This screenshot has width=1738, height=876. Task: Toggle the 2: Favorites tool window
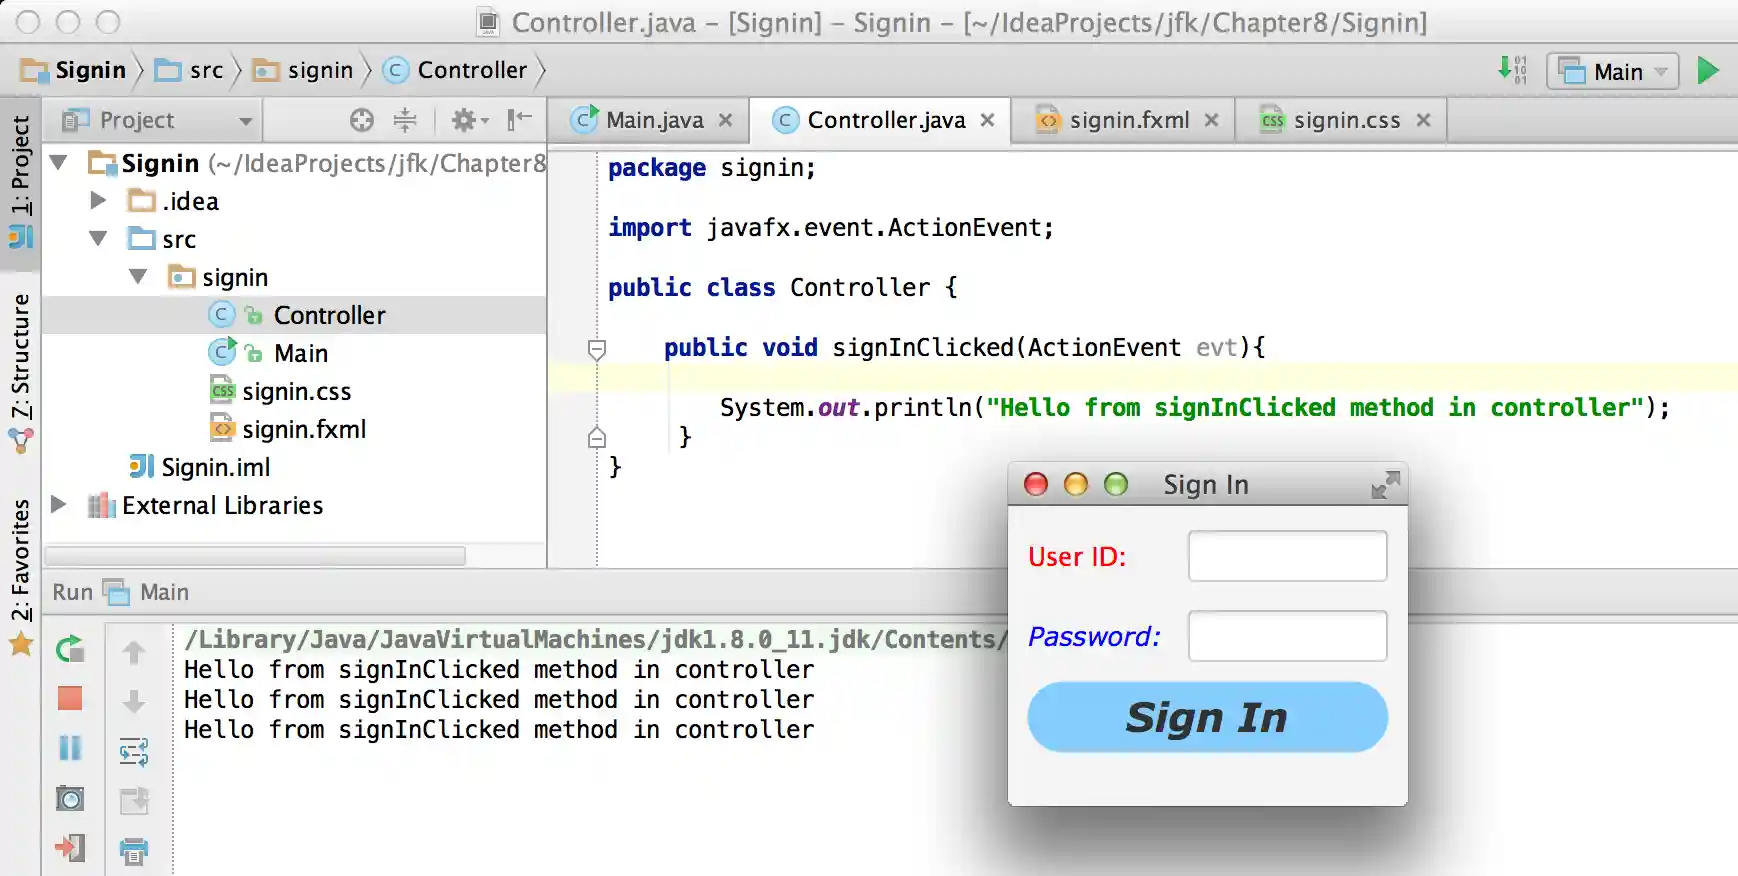(x=20, y=560)
